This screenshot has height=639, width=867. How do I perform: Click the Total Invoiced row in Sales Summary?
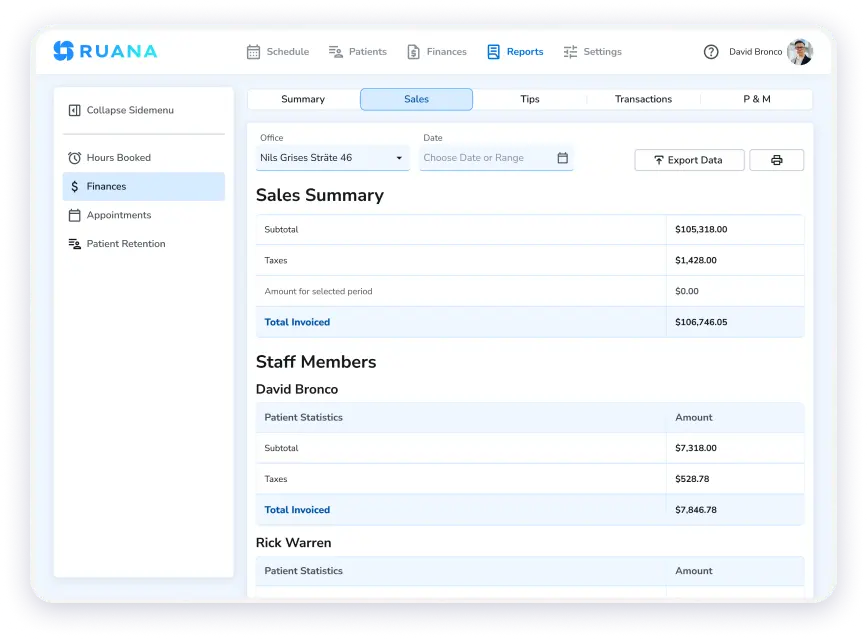point(297,322)
